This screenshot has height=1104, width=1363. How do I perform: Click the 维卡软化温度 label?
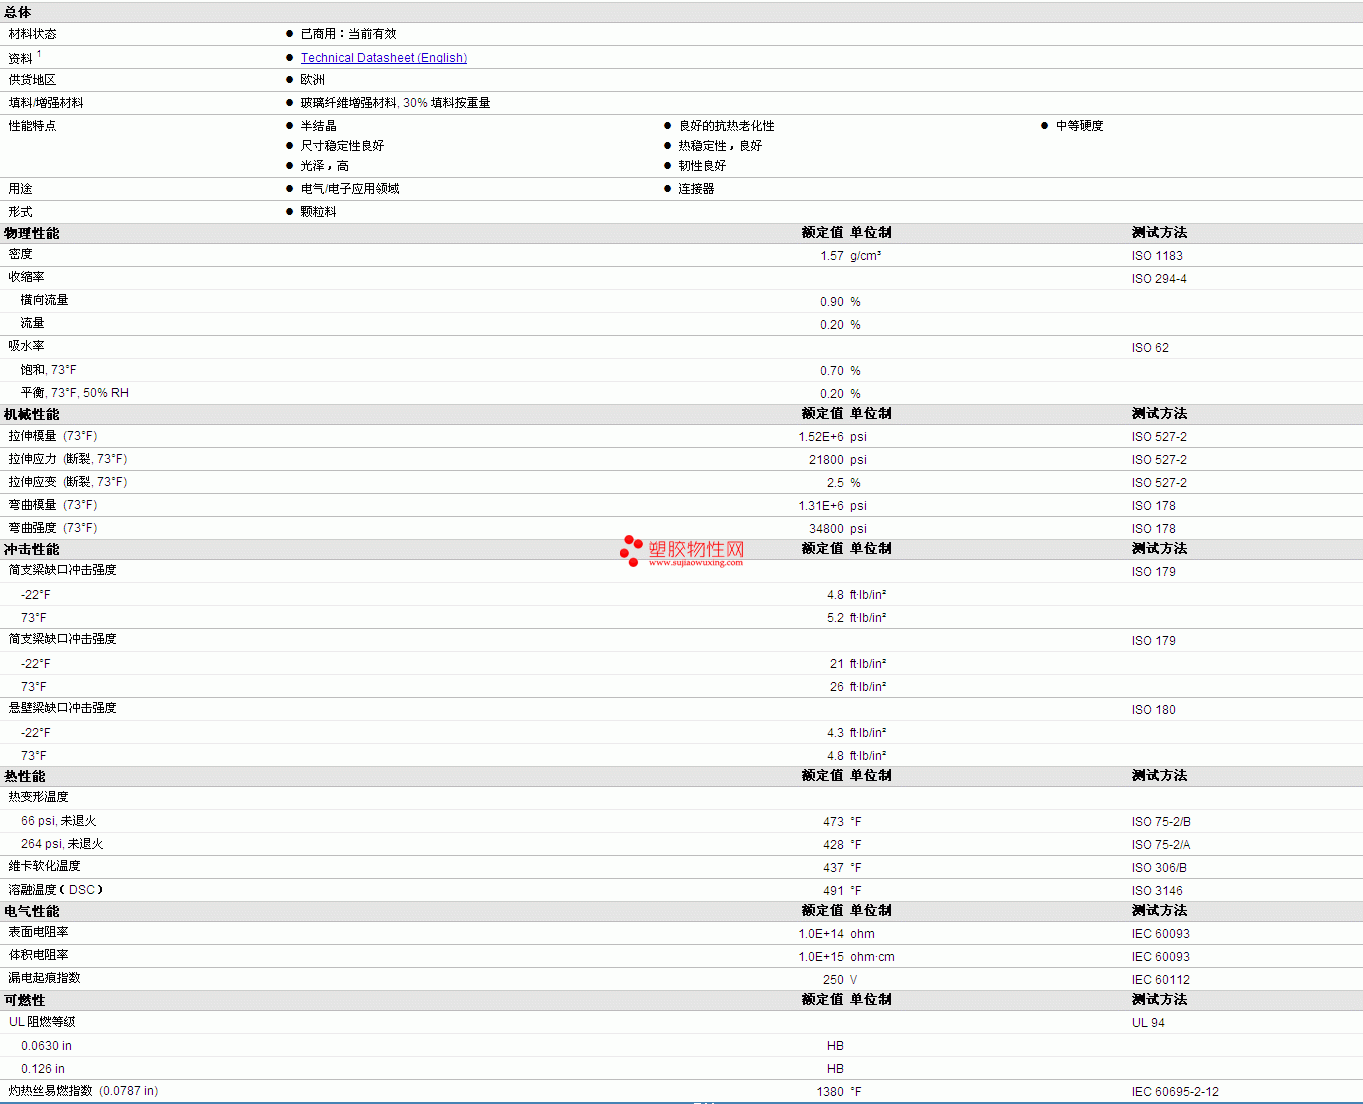pos(45,866)
